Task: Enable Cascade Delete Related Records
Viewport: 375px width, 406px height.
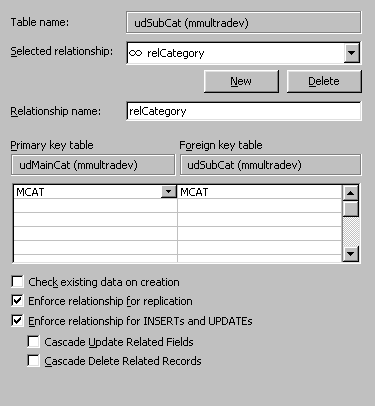Action: click(x=33, y=361)
